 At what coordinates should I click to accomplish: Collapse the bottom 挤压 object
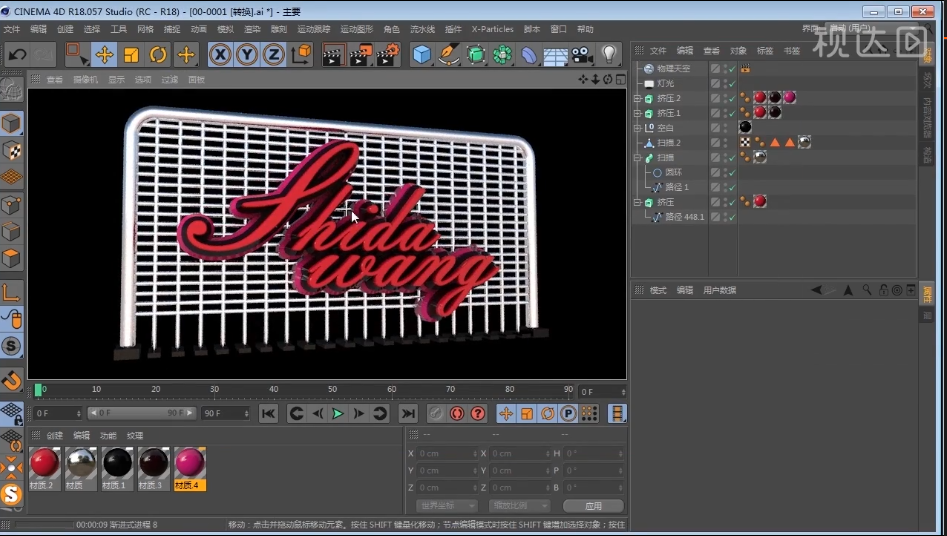click(x=637, y=202)
